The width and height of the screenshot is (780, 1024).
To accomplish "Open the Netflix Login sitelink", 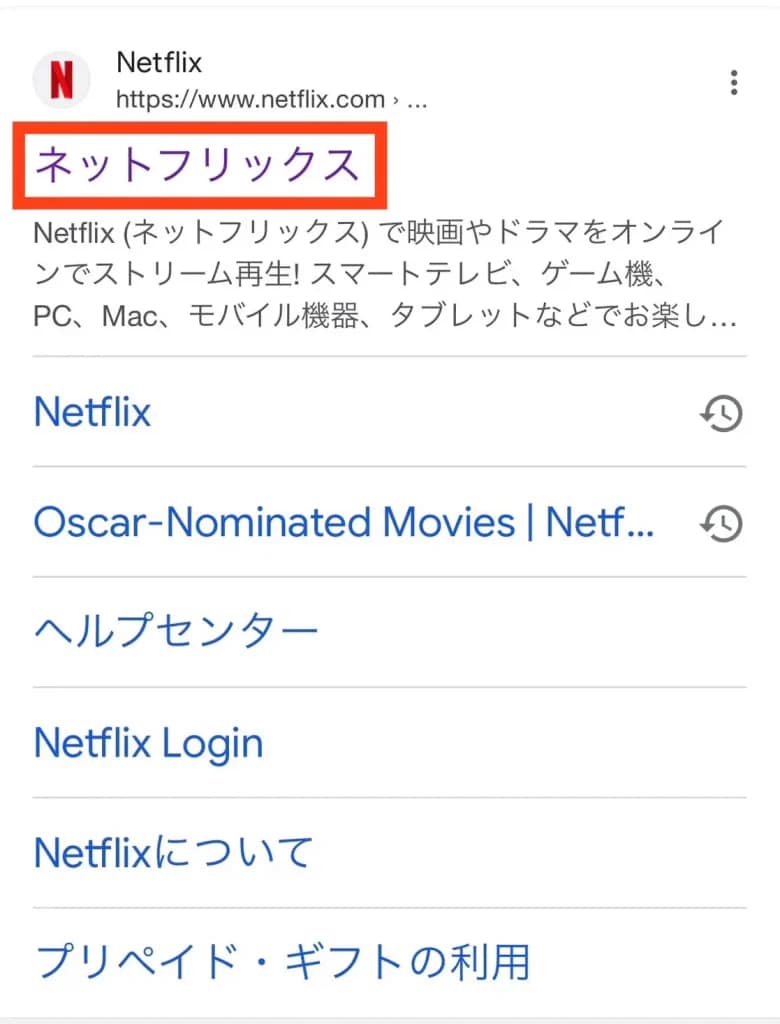I will click(148, 743).
